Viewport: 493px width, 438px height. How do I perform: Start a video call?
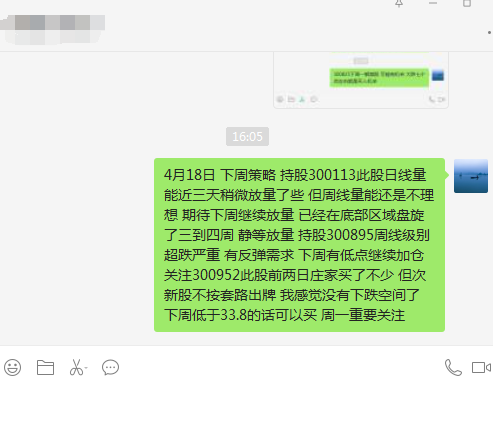click(481, 368)
